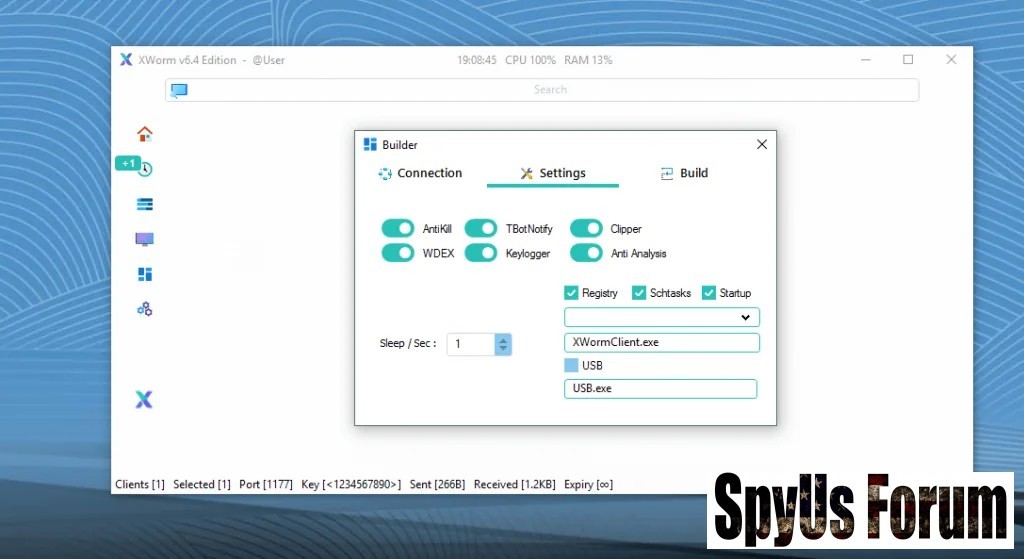The image size is (1024, 559).
Task: Click the chat icon in search bar
Action: (179, 90)
